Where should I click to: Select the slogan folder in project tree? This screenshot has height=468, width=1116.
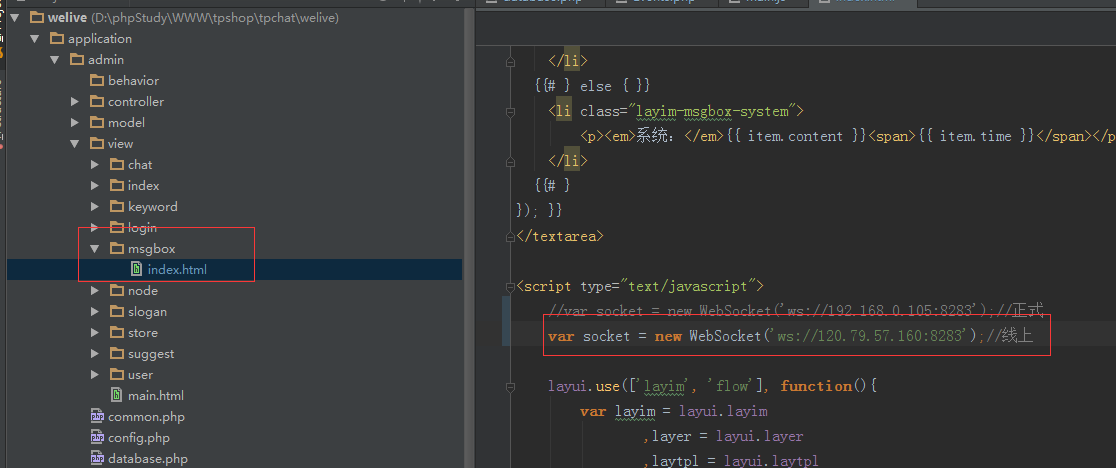click(147, 312)
